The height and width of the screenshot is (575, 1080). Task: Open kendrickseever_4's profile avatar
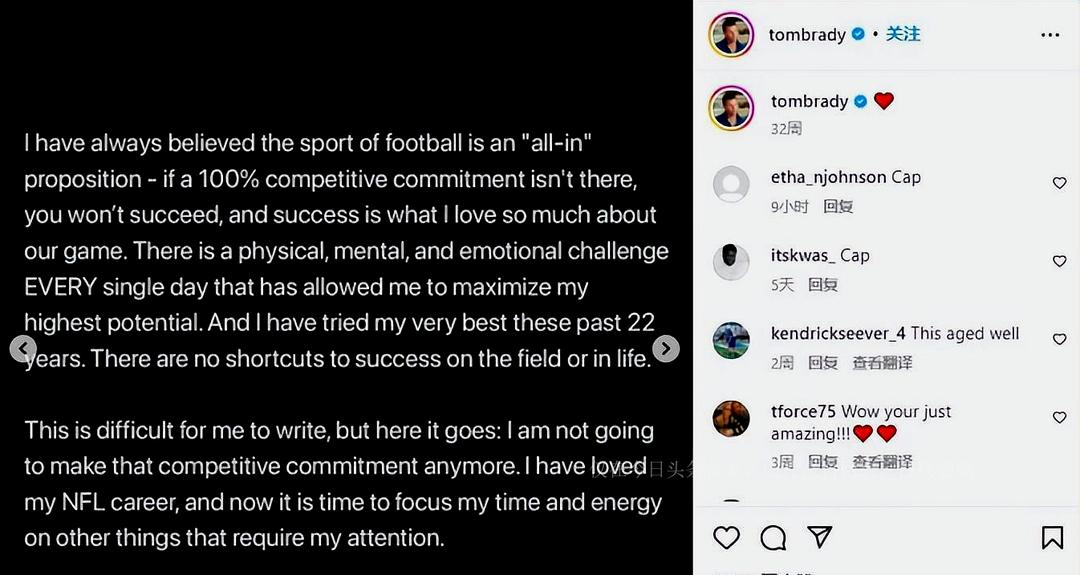(731, 341)
